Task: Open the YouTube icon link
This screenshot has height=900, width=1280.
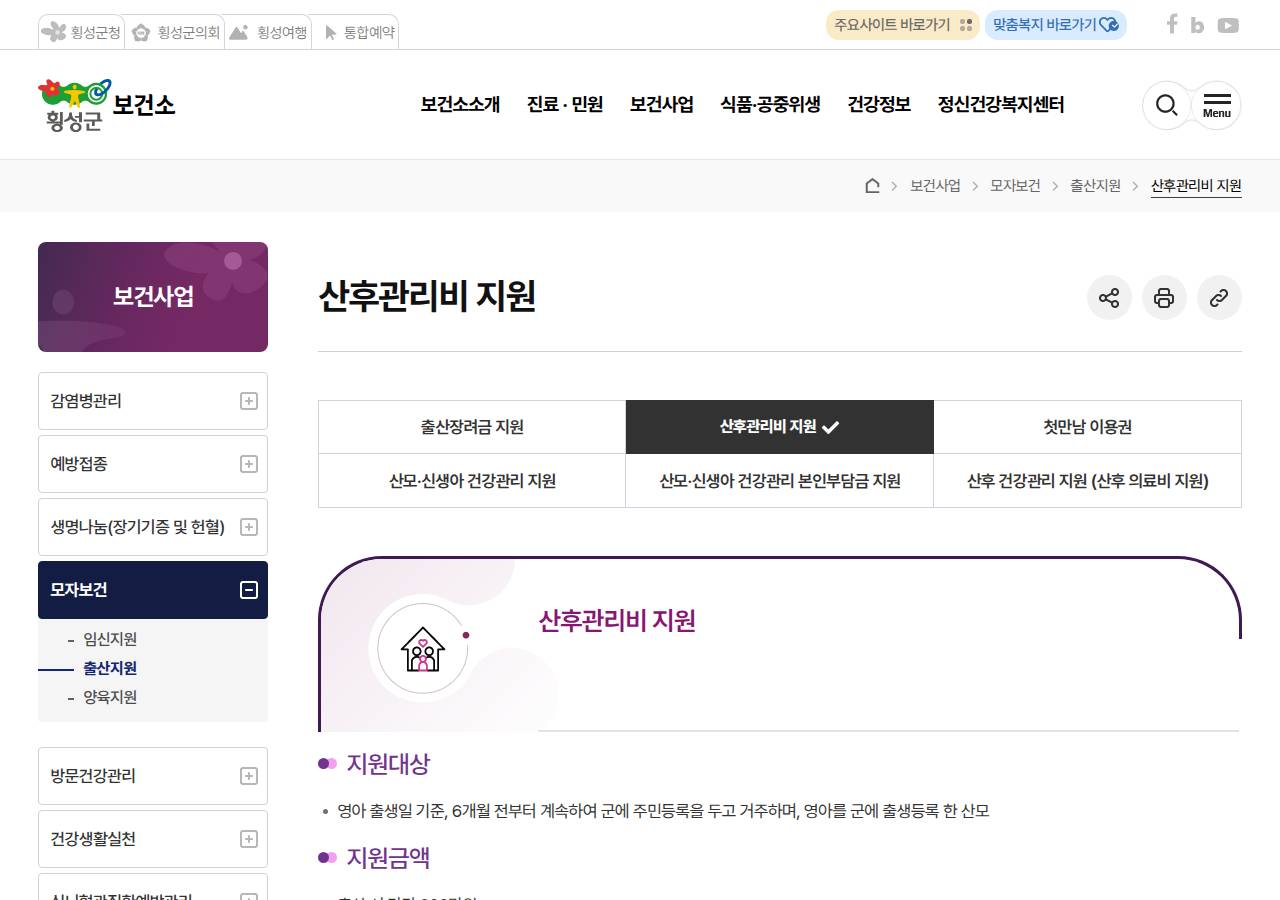Action: pos(1228,26)
